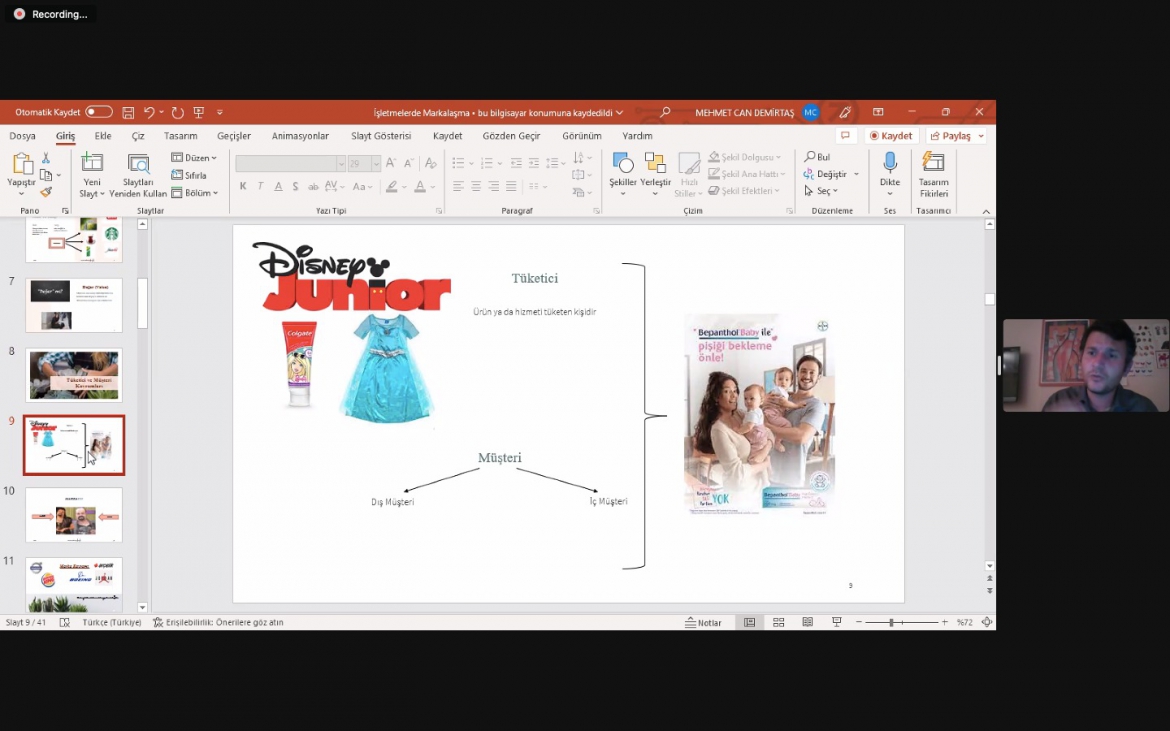Toggle italic T formatting

click(x=260, y=186)
